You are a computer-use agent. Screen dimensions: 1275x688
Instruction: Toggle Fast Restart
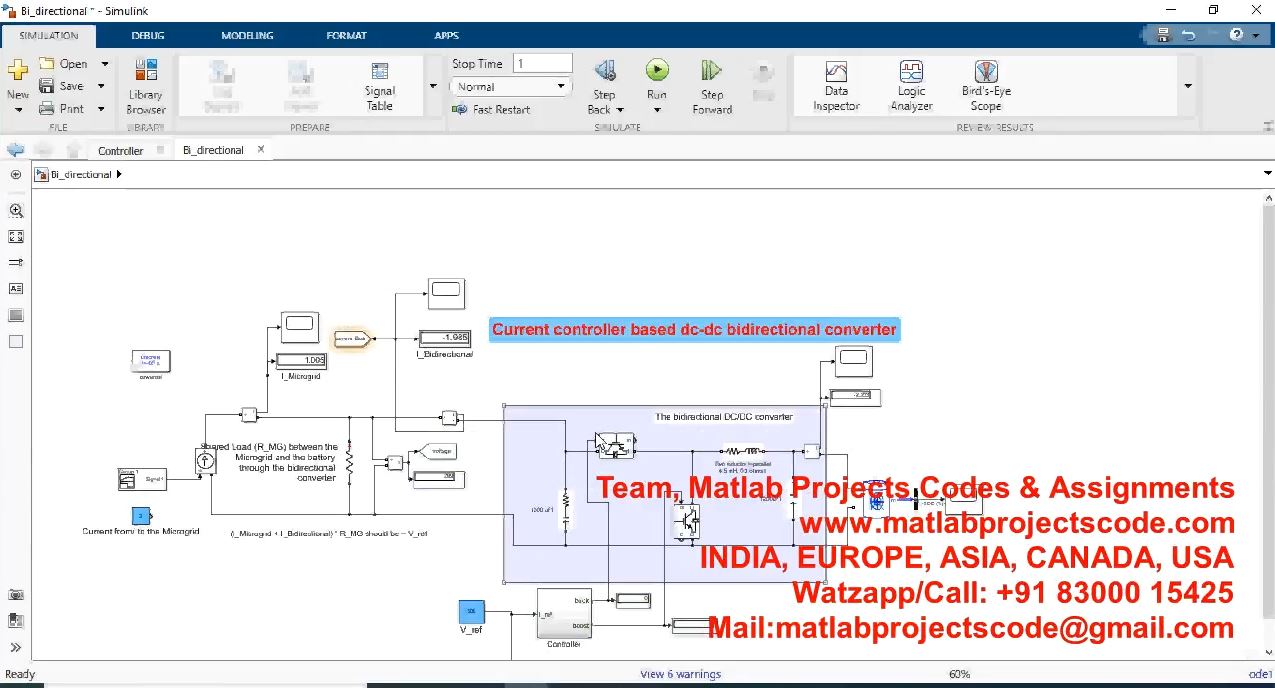click(x=491, y=109)
